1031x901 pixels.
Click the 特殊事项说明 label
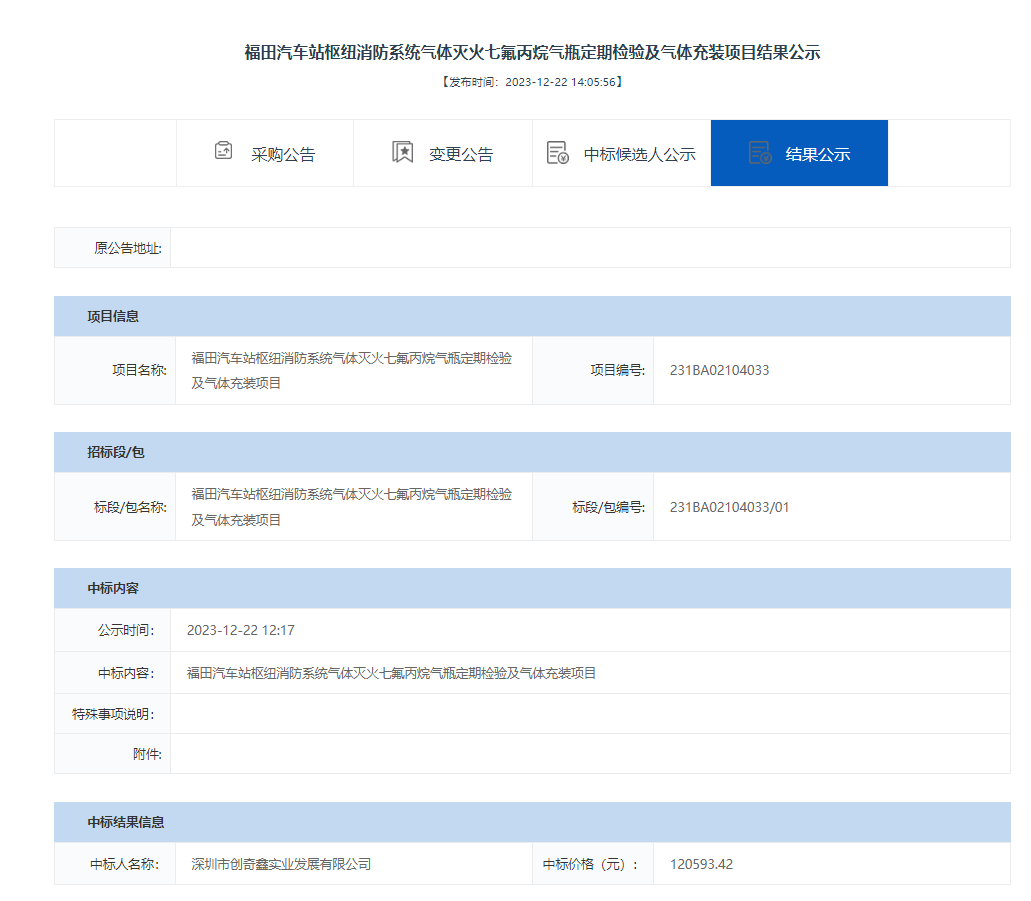(x=113, y=714)
